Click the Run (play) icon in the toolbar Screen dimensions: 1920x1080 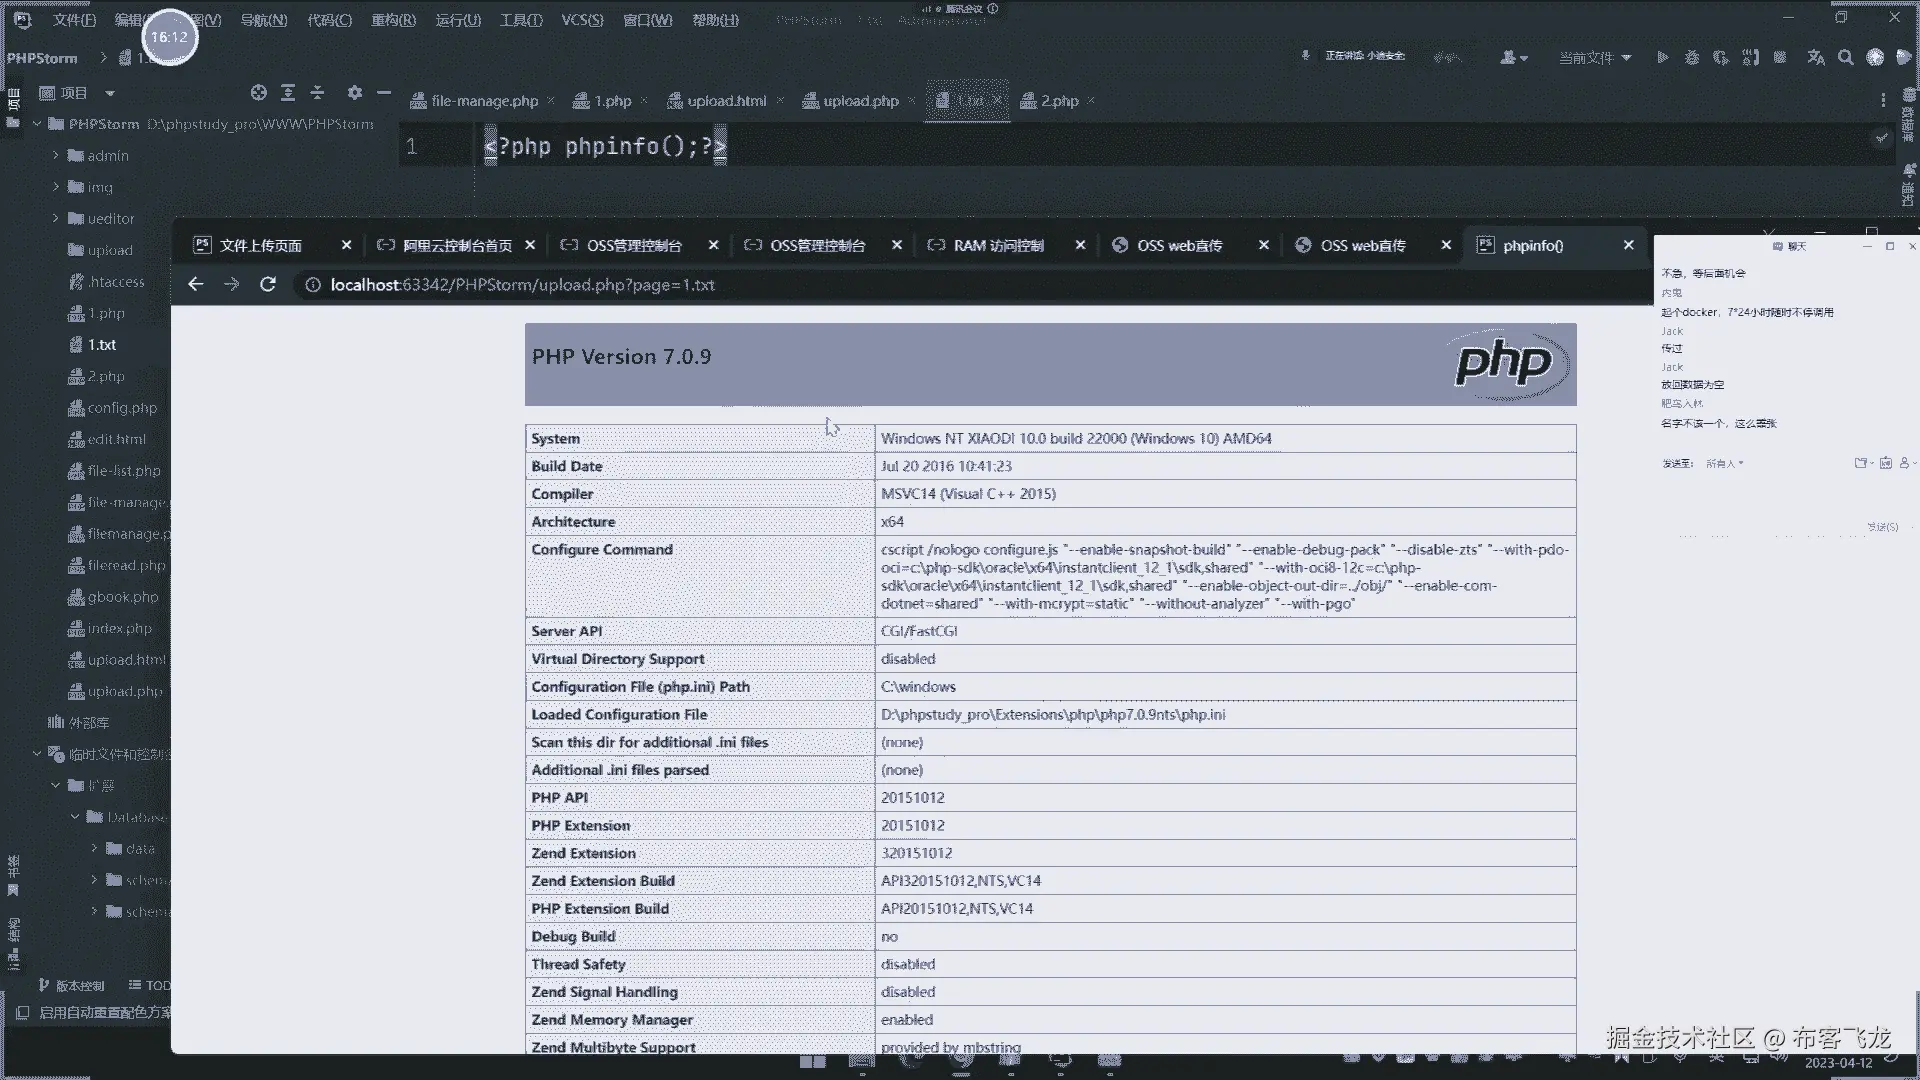1662,58
